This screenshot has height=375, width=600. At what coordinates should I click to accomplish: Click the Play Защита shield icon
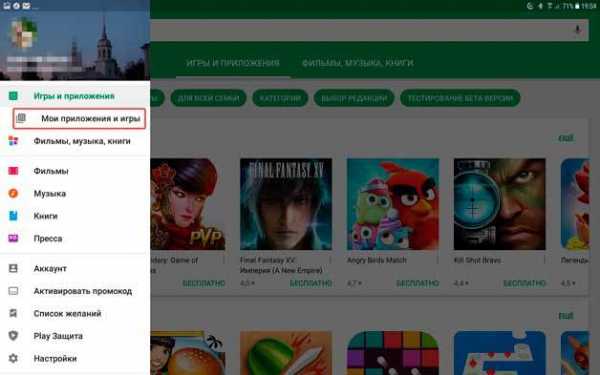(13, 336)
